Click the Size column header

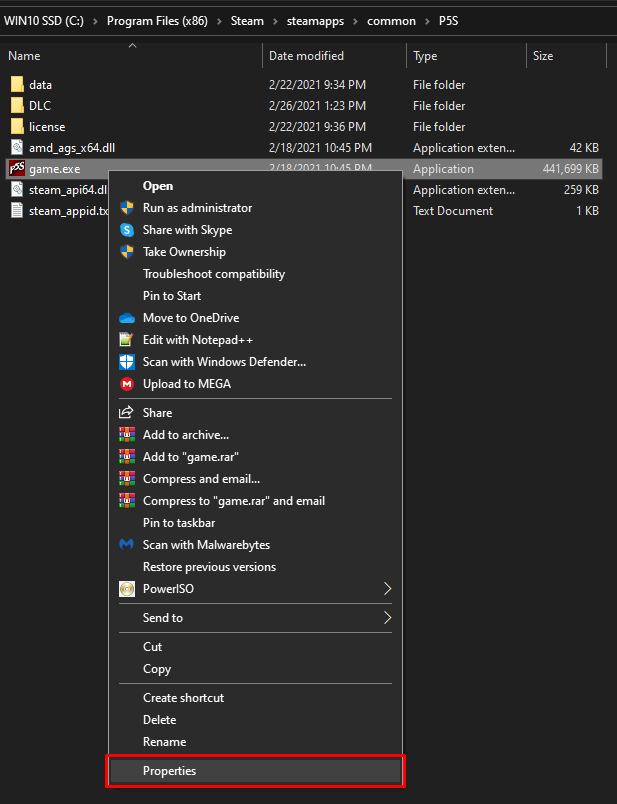pos(543,56)
